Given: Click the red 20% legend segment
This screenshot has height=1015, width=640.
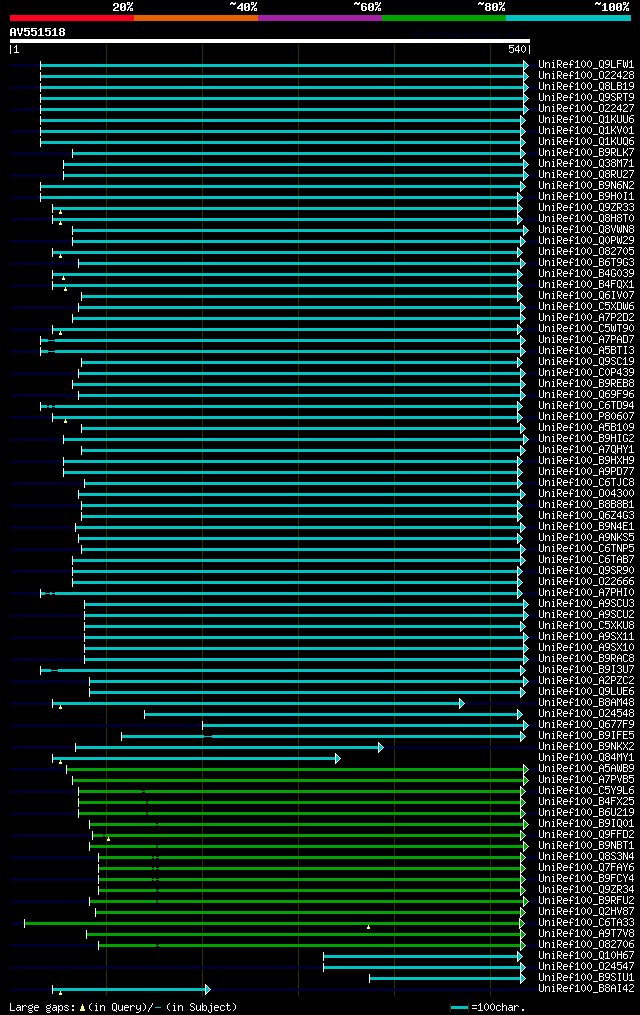Looking at the screenshot, I should tap(72, 18).
